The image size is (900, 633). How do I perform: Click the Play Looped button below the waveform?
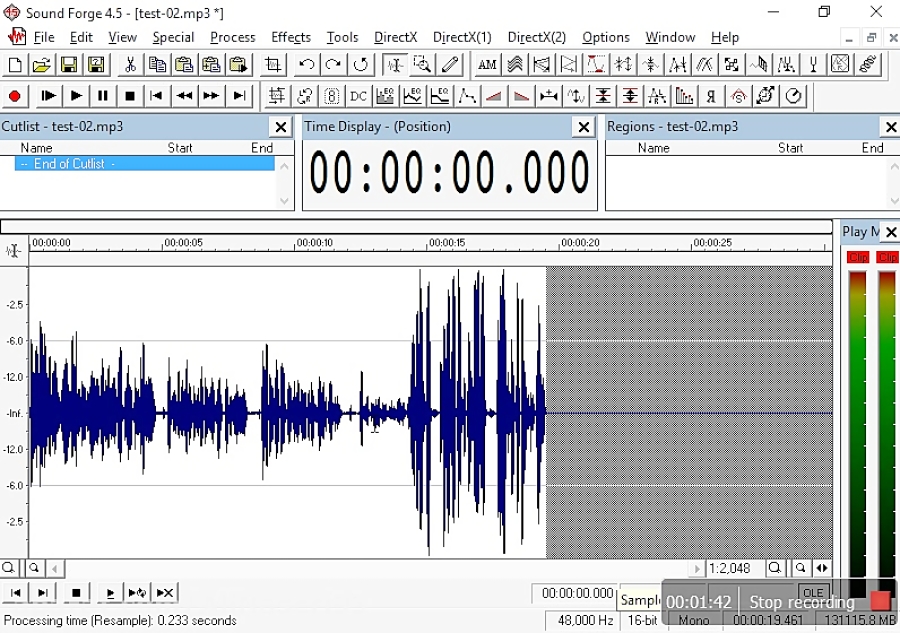137,593
